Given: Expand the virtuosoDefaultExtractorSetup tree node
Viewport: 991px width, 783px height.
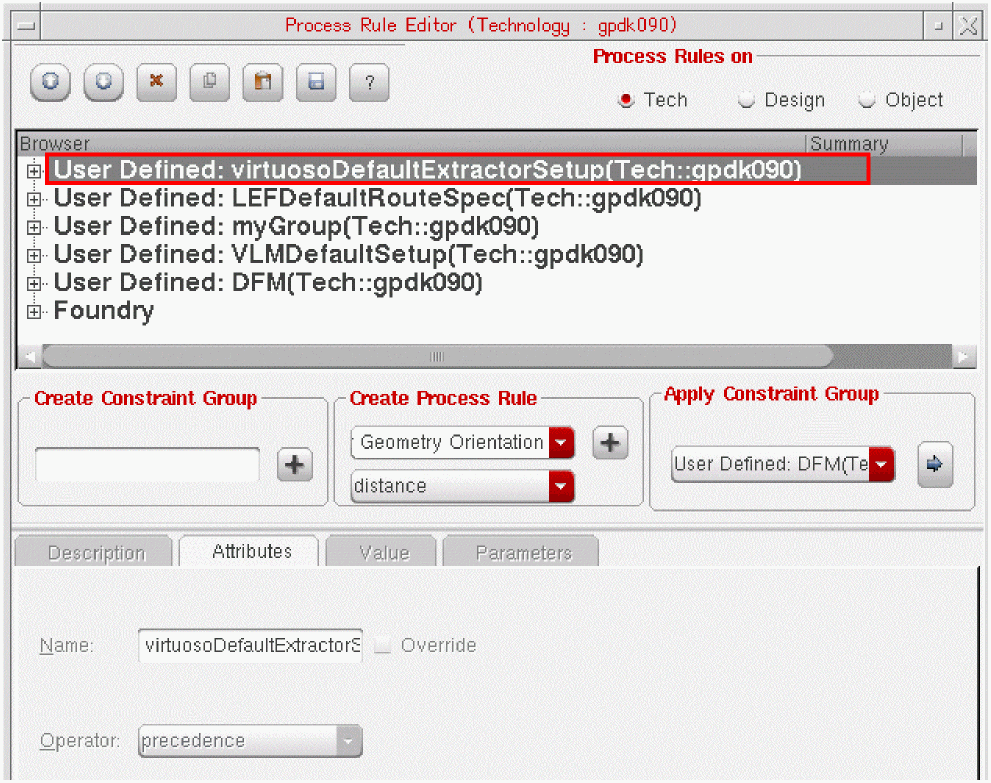Looking at the screenshot, I should click(34, 171).
